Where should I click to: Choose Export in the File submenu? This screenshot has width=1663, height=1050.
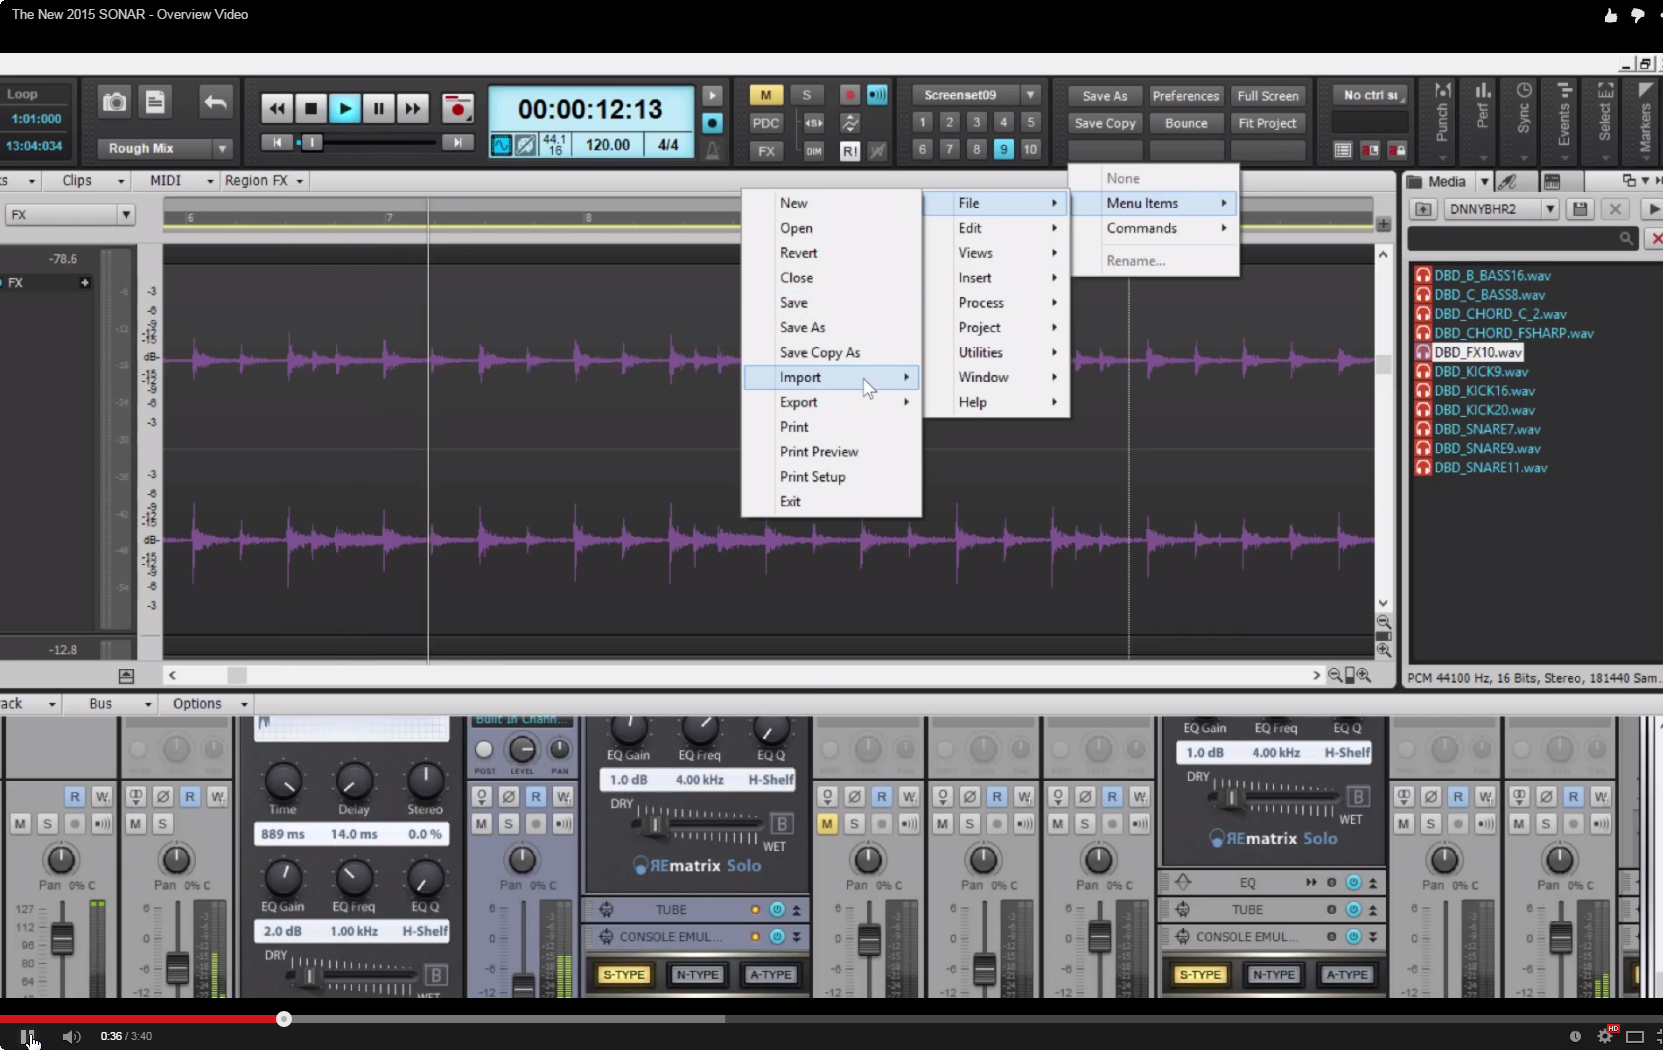coord(831,402)
